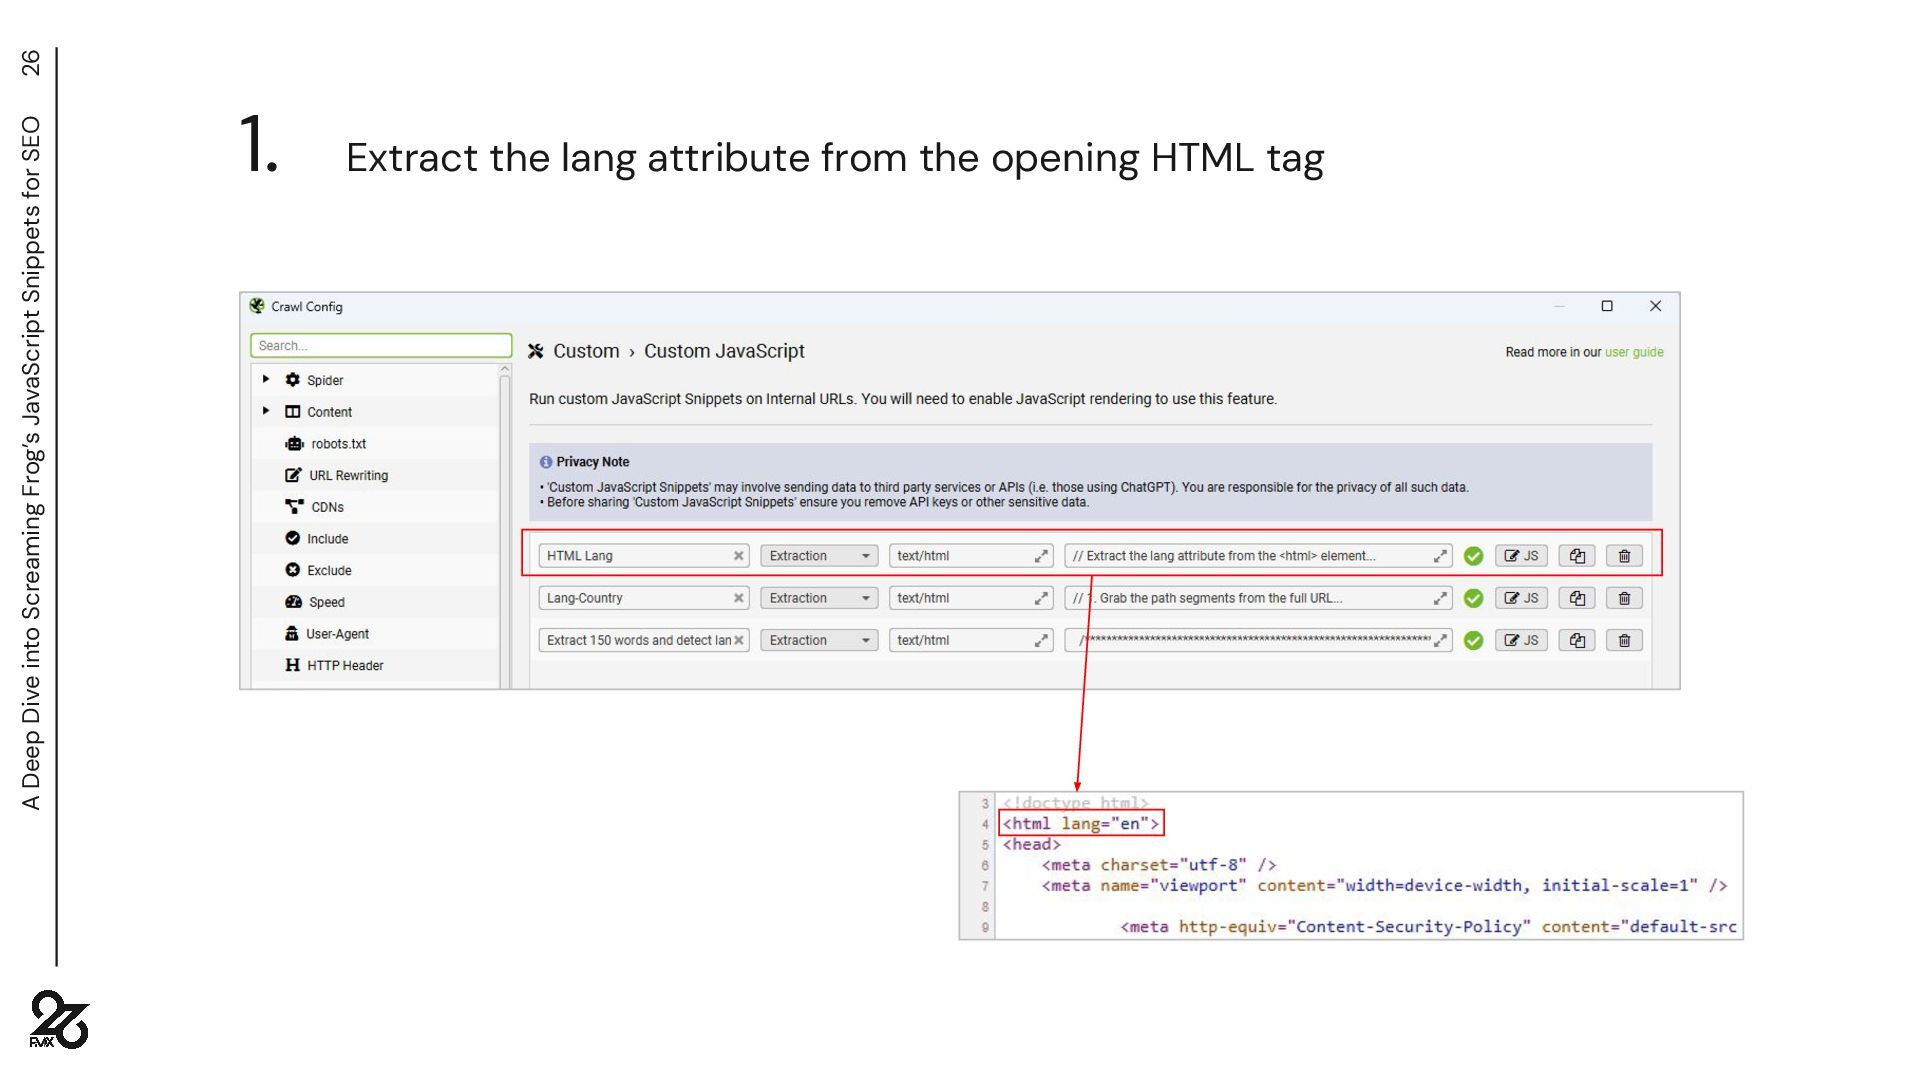Delete the HTML Lang snippet
This screenshot has height=1080, width=1920.
tap(1624, 556)
